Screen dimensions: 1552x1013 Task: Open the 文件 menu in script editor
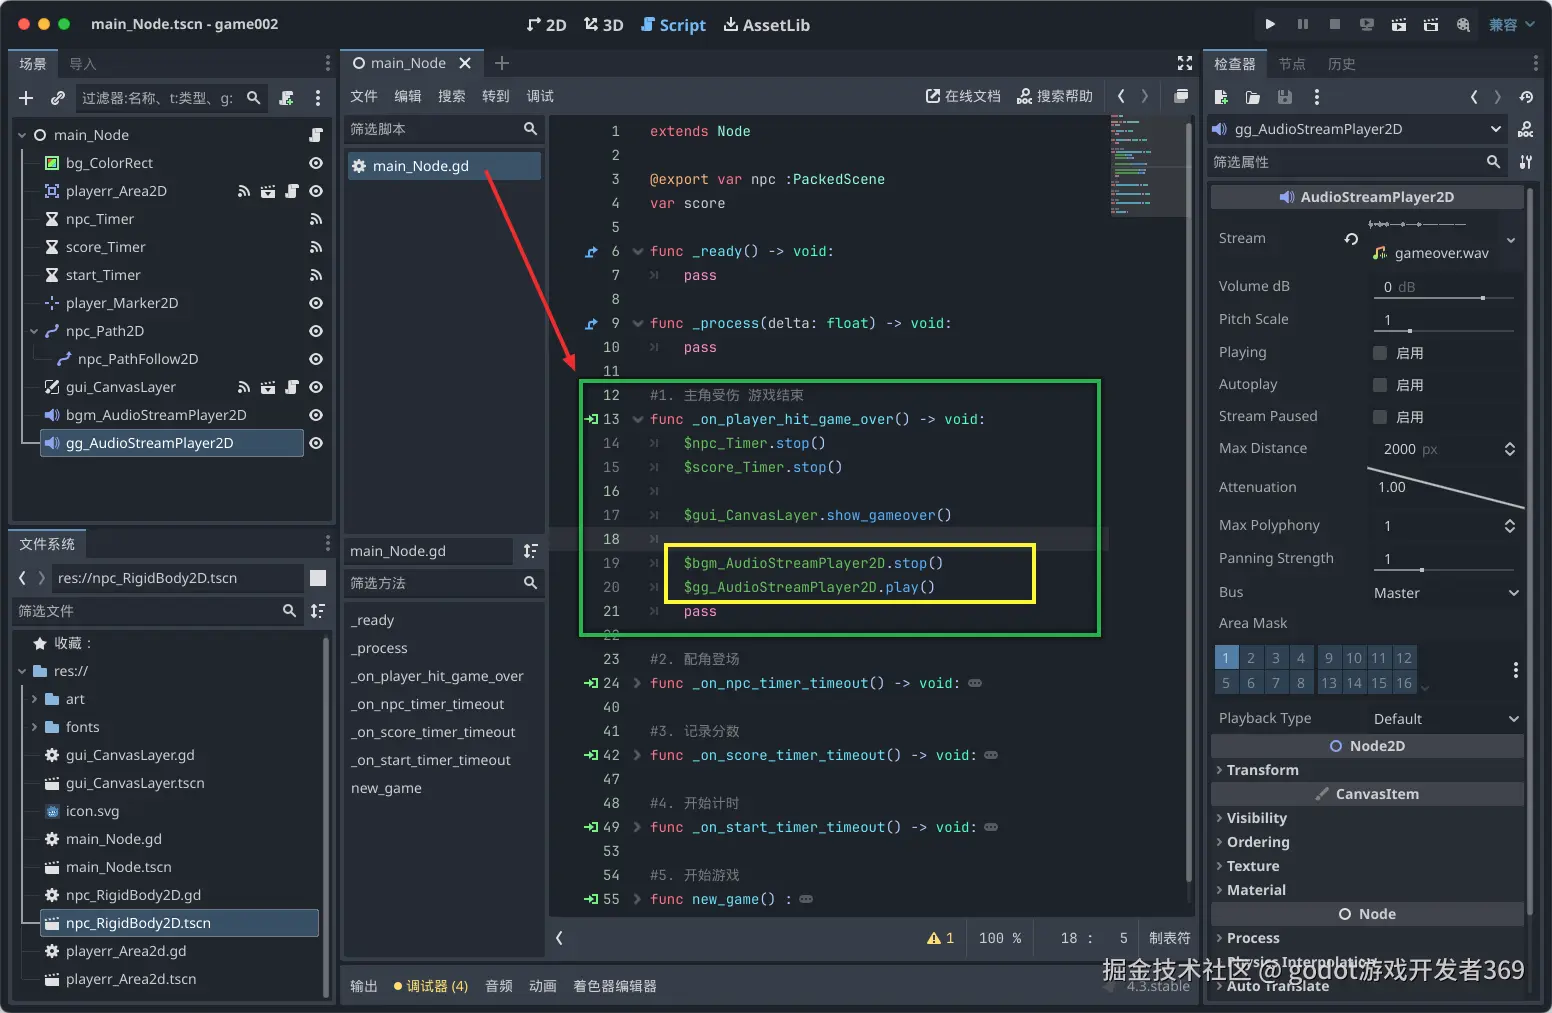click(364, 96)
